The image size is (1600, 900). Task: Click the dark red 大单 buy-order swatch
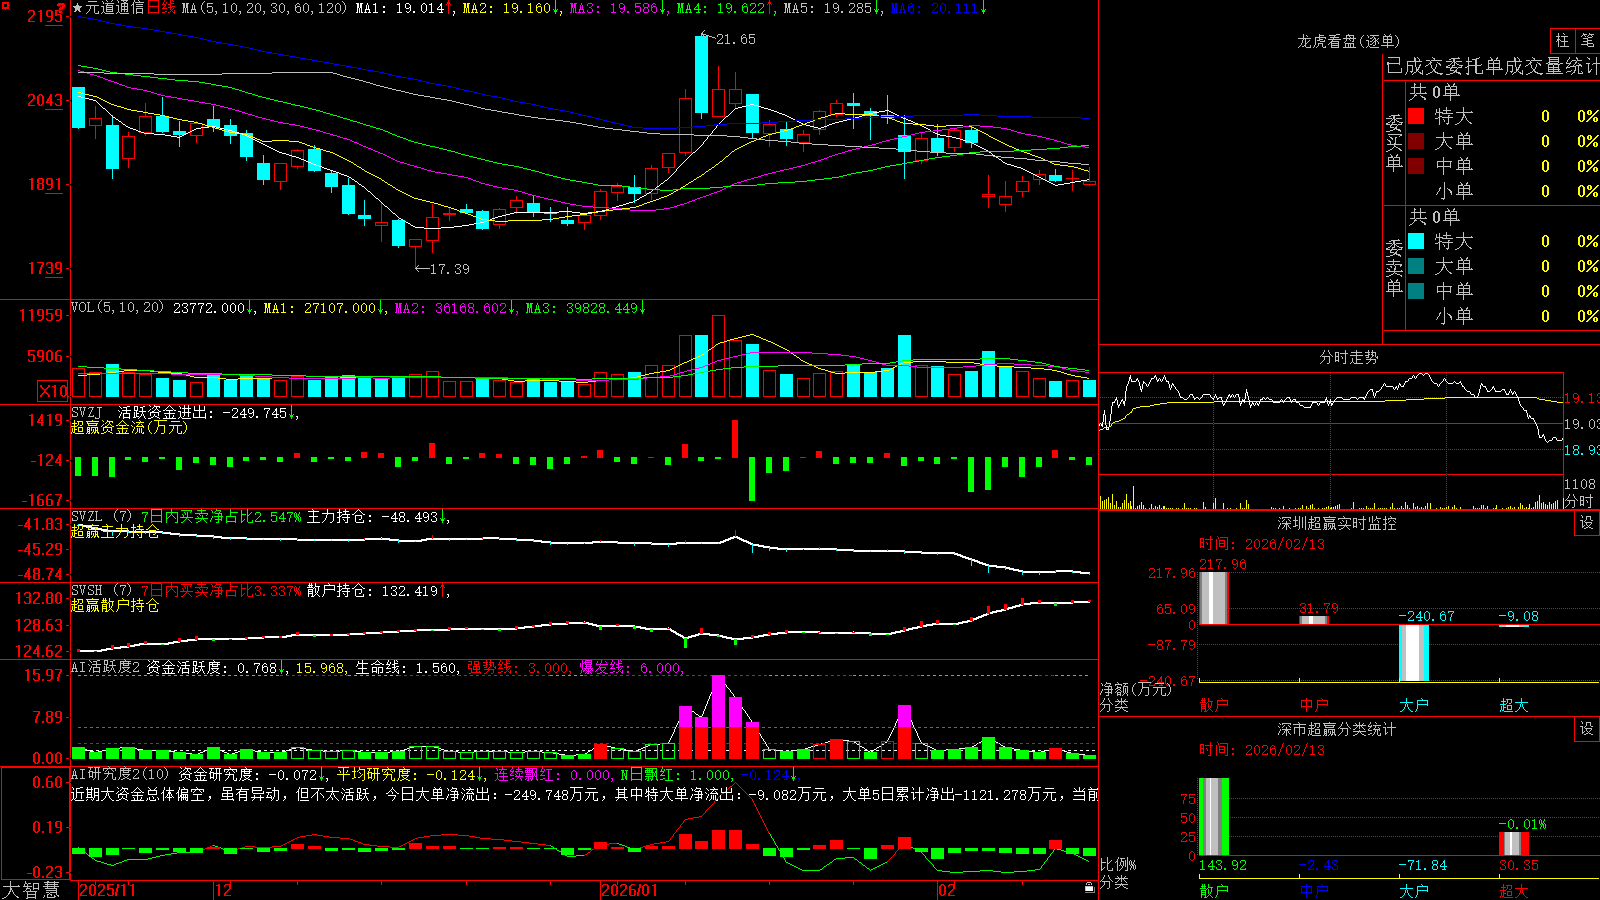coord(1416,141)
